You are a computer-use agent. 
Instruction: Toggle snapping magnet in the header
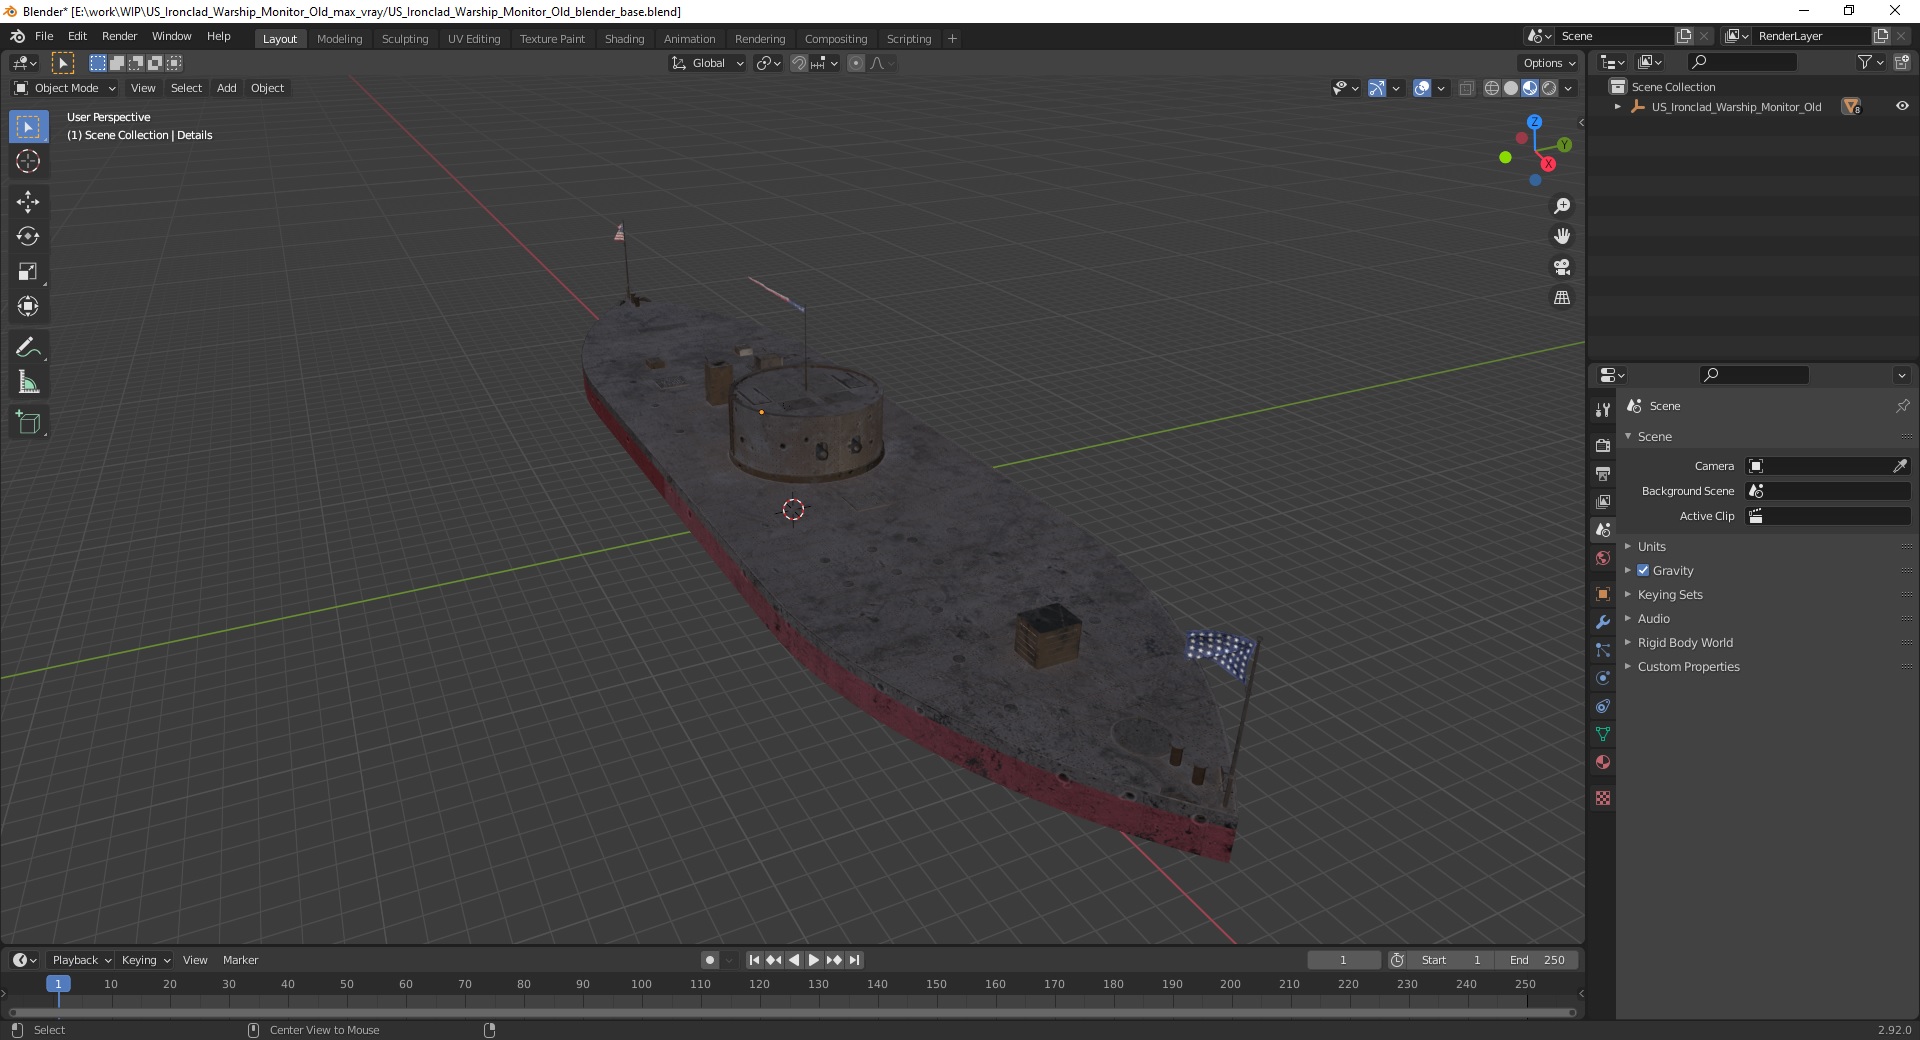799,63
